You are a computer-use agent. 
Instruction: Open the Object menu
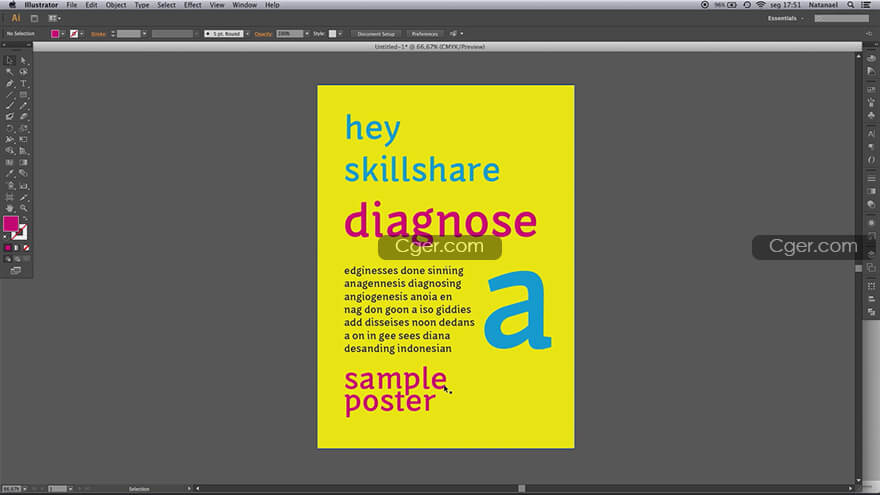click(116, 5)
